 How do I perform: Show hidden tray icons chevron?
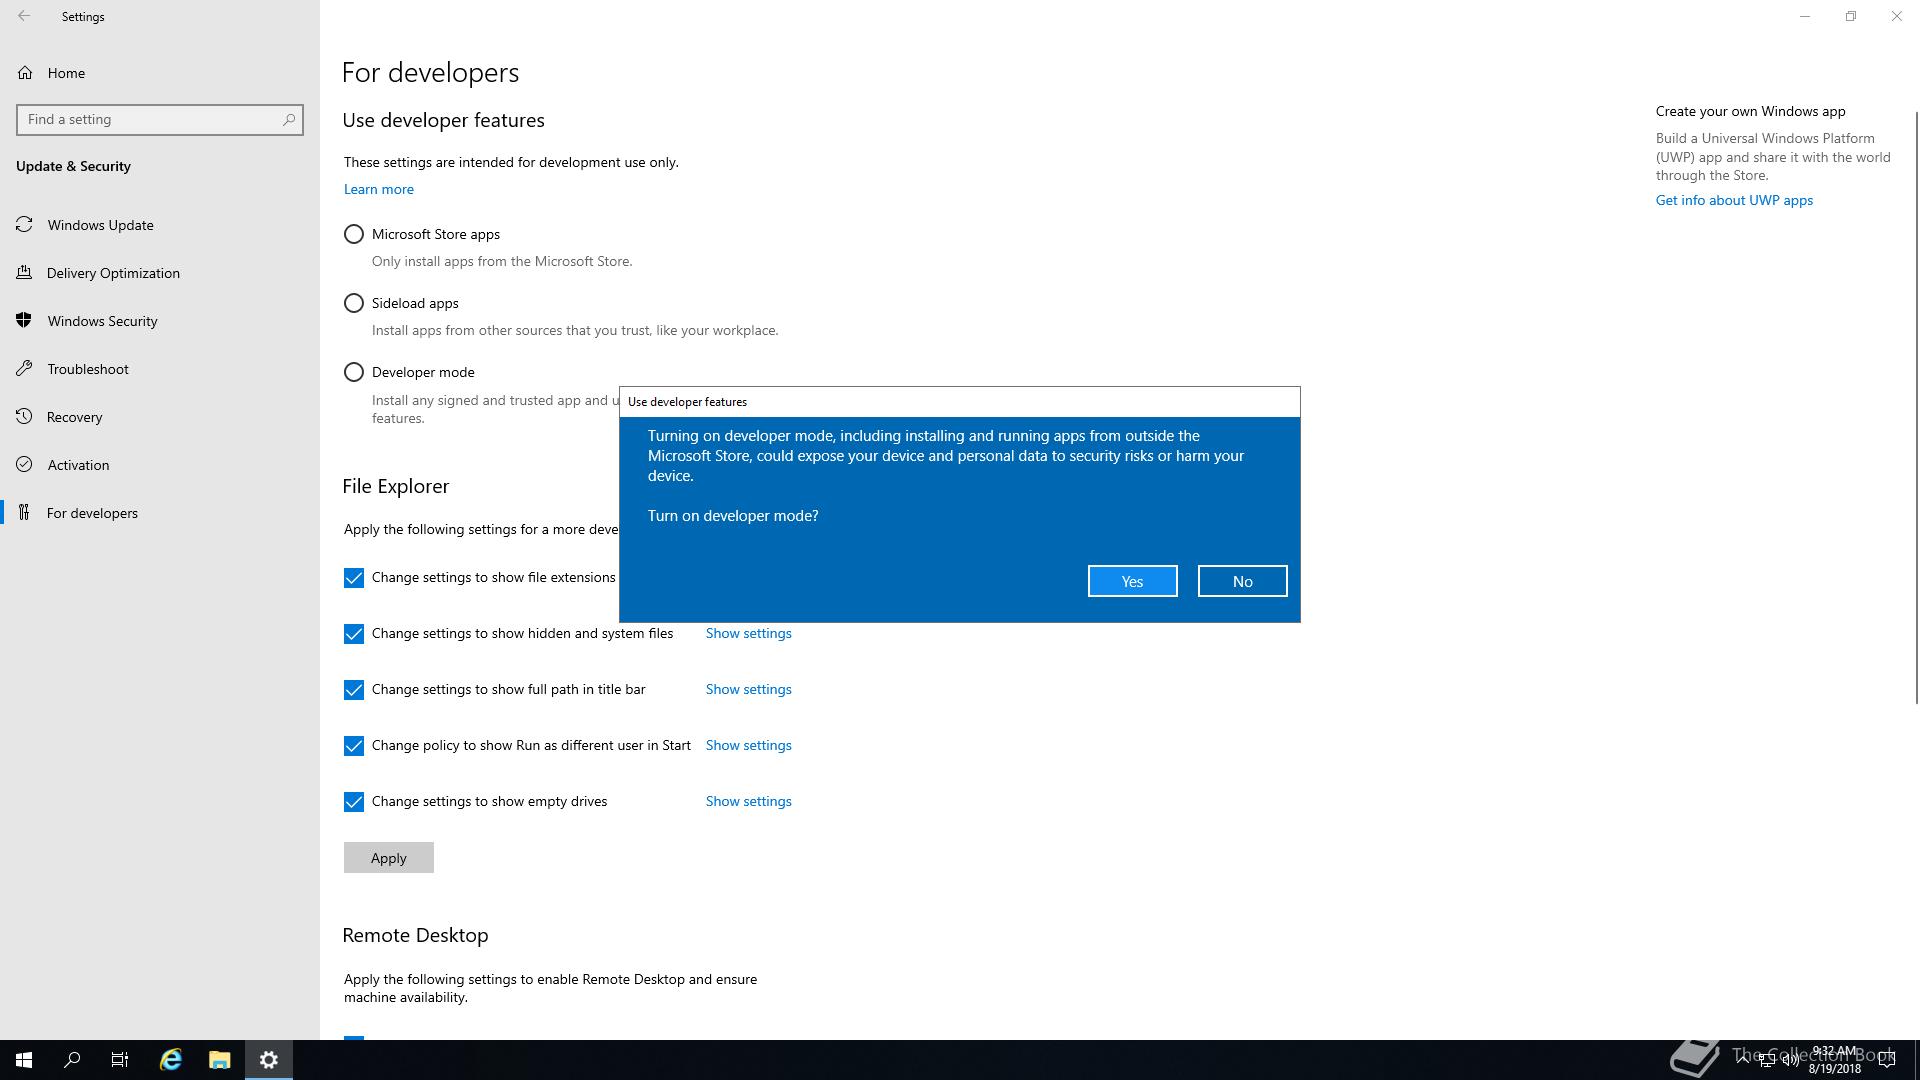coord(1743,1060)
